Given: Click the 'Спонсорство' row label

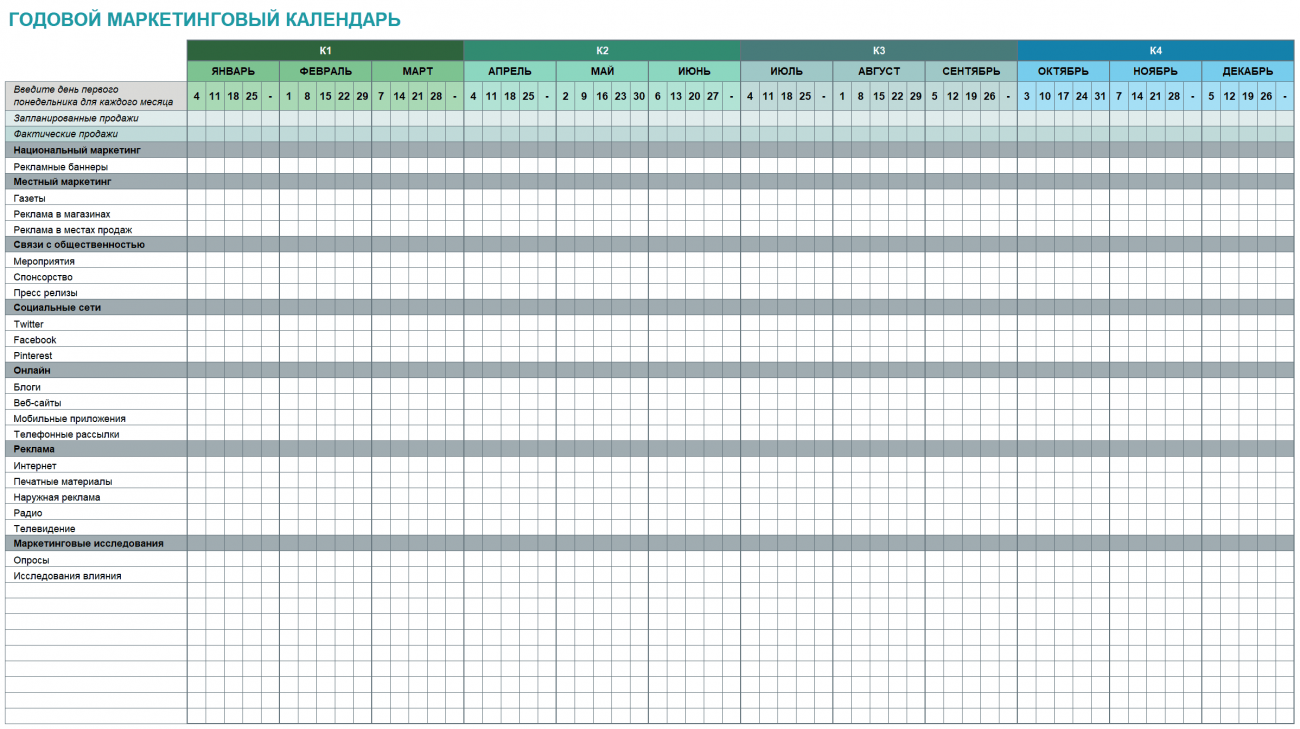Looking at the screenshot, I should tap(96, 277).
